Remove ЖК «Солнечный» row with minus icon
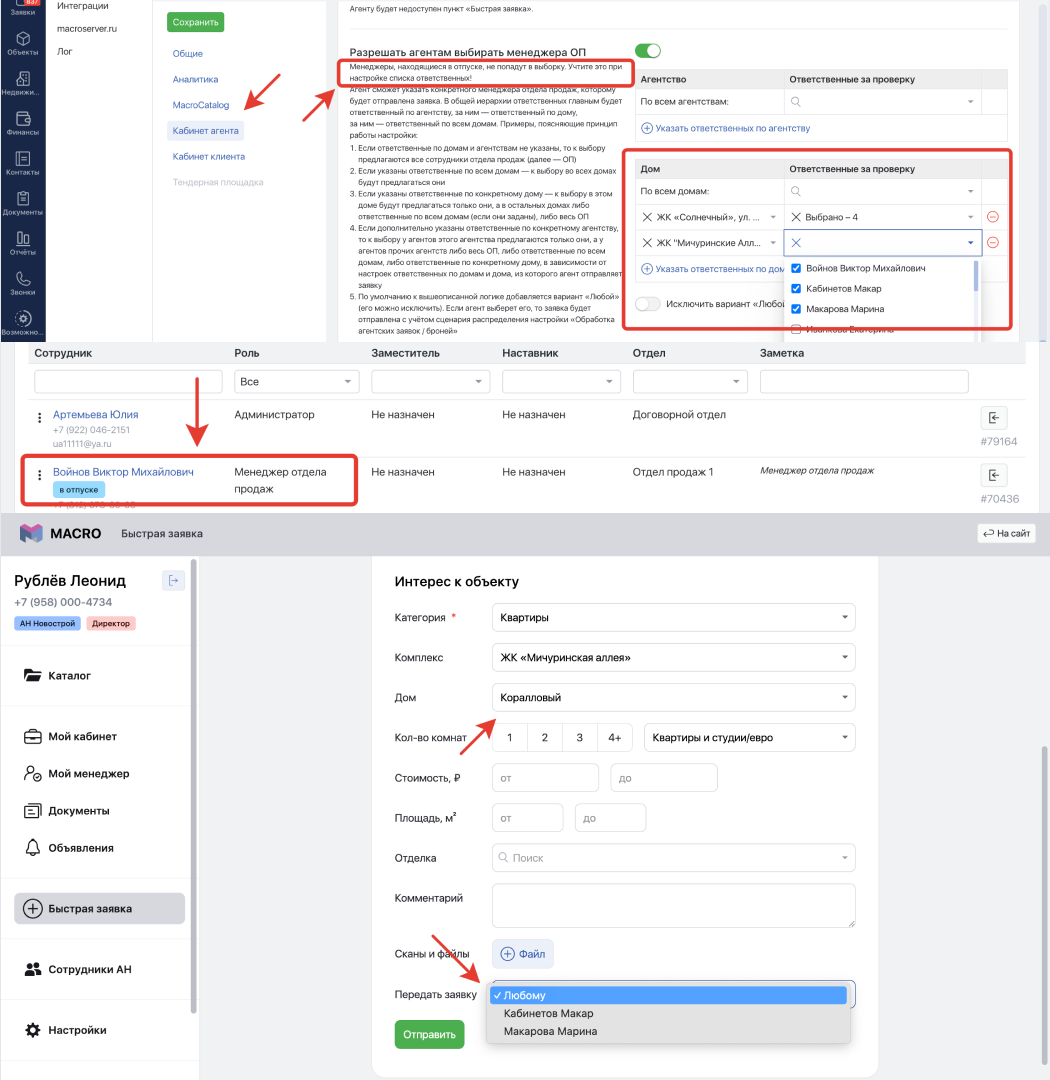This screenshot has width=1050, height=1080. [x=993, y=217]
